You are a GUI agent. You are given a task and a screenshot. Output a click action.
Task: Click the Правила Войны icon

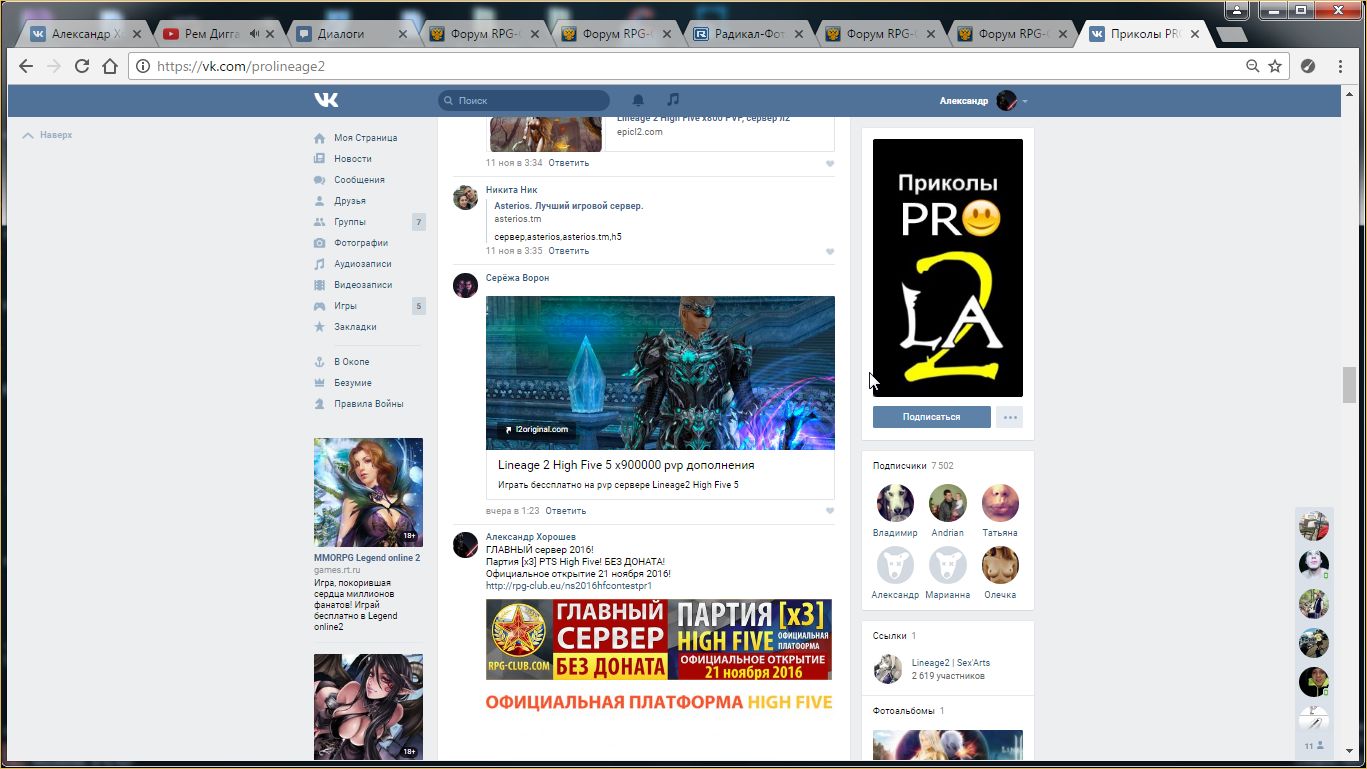320,404
